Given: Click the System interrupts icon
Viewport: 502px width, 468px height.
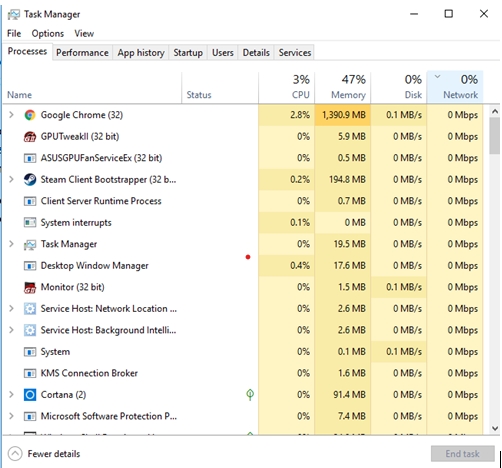Looking at the screenshot, I should click(x=30, y=222).
